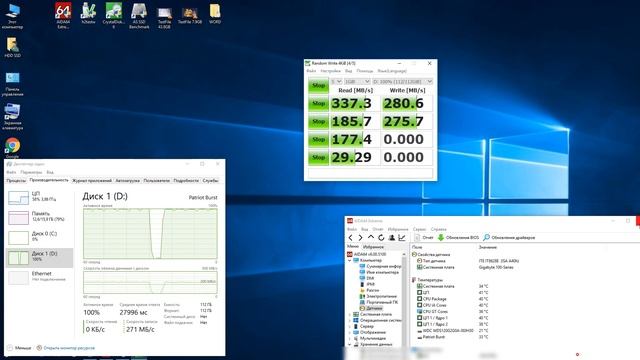Select Ethernet in the Task Manager sidebar
Screen dimensions: 640x360
click(x=39, y=277)
